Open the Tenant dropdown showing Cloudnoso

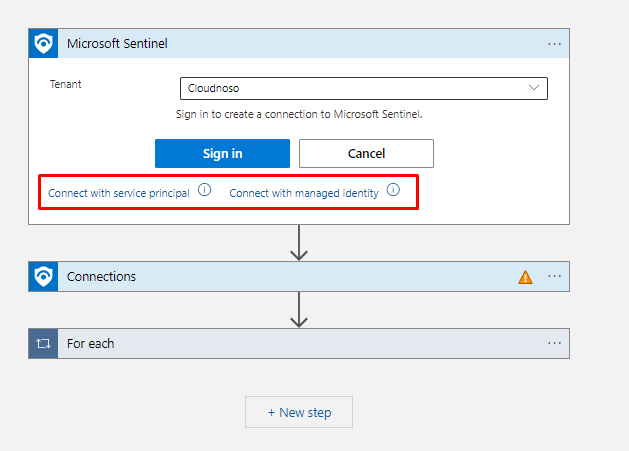coord(363,88)
